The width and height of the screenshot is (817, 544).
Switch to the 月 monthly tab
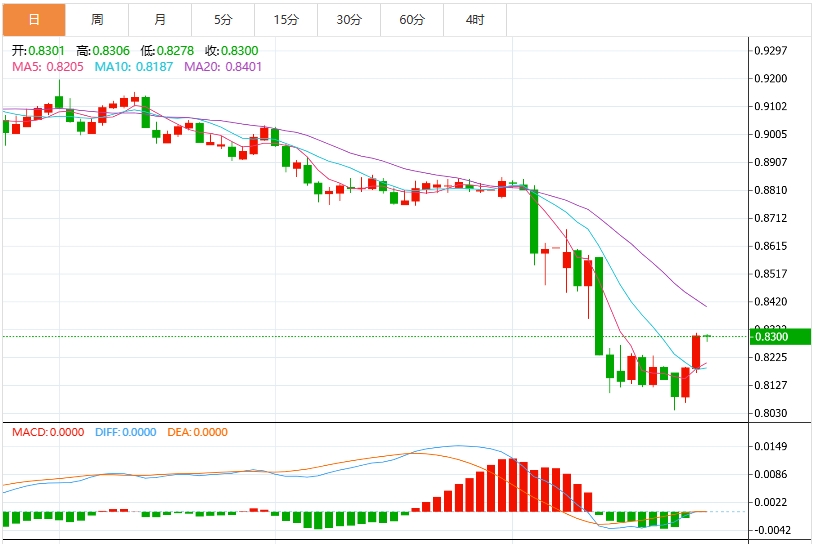coord(160,20)
